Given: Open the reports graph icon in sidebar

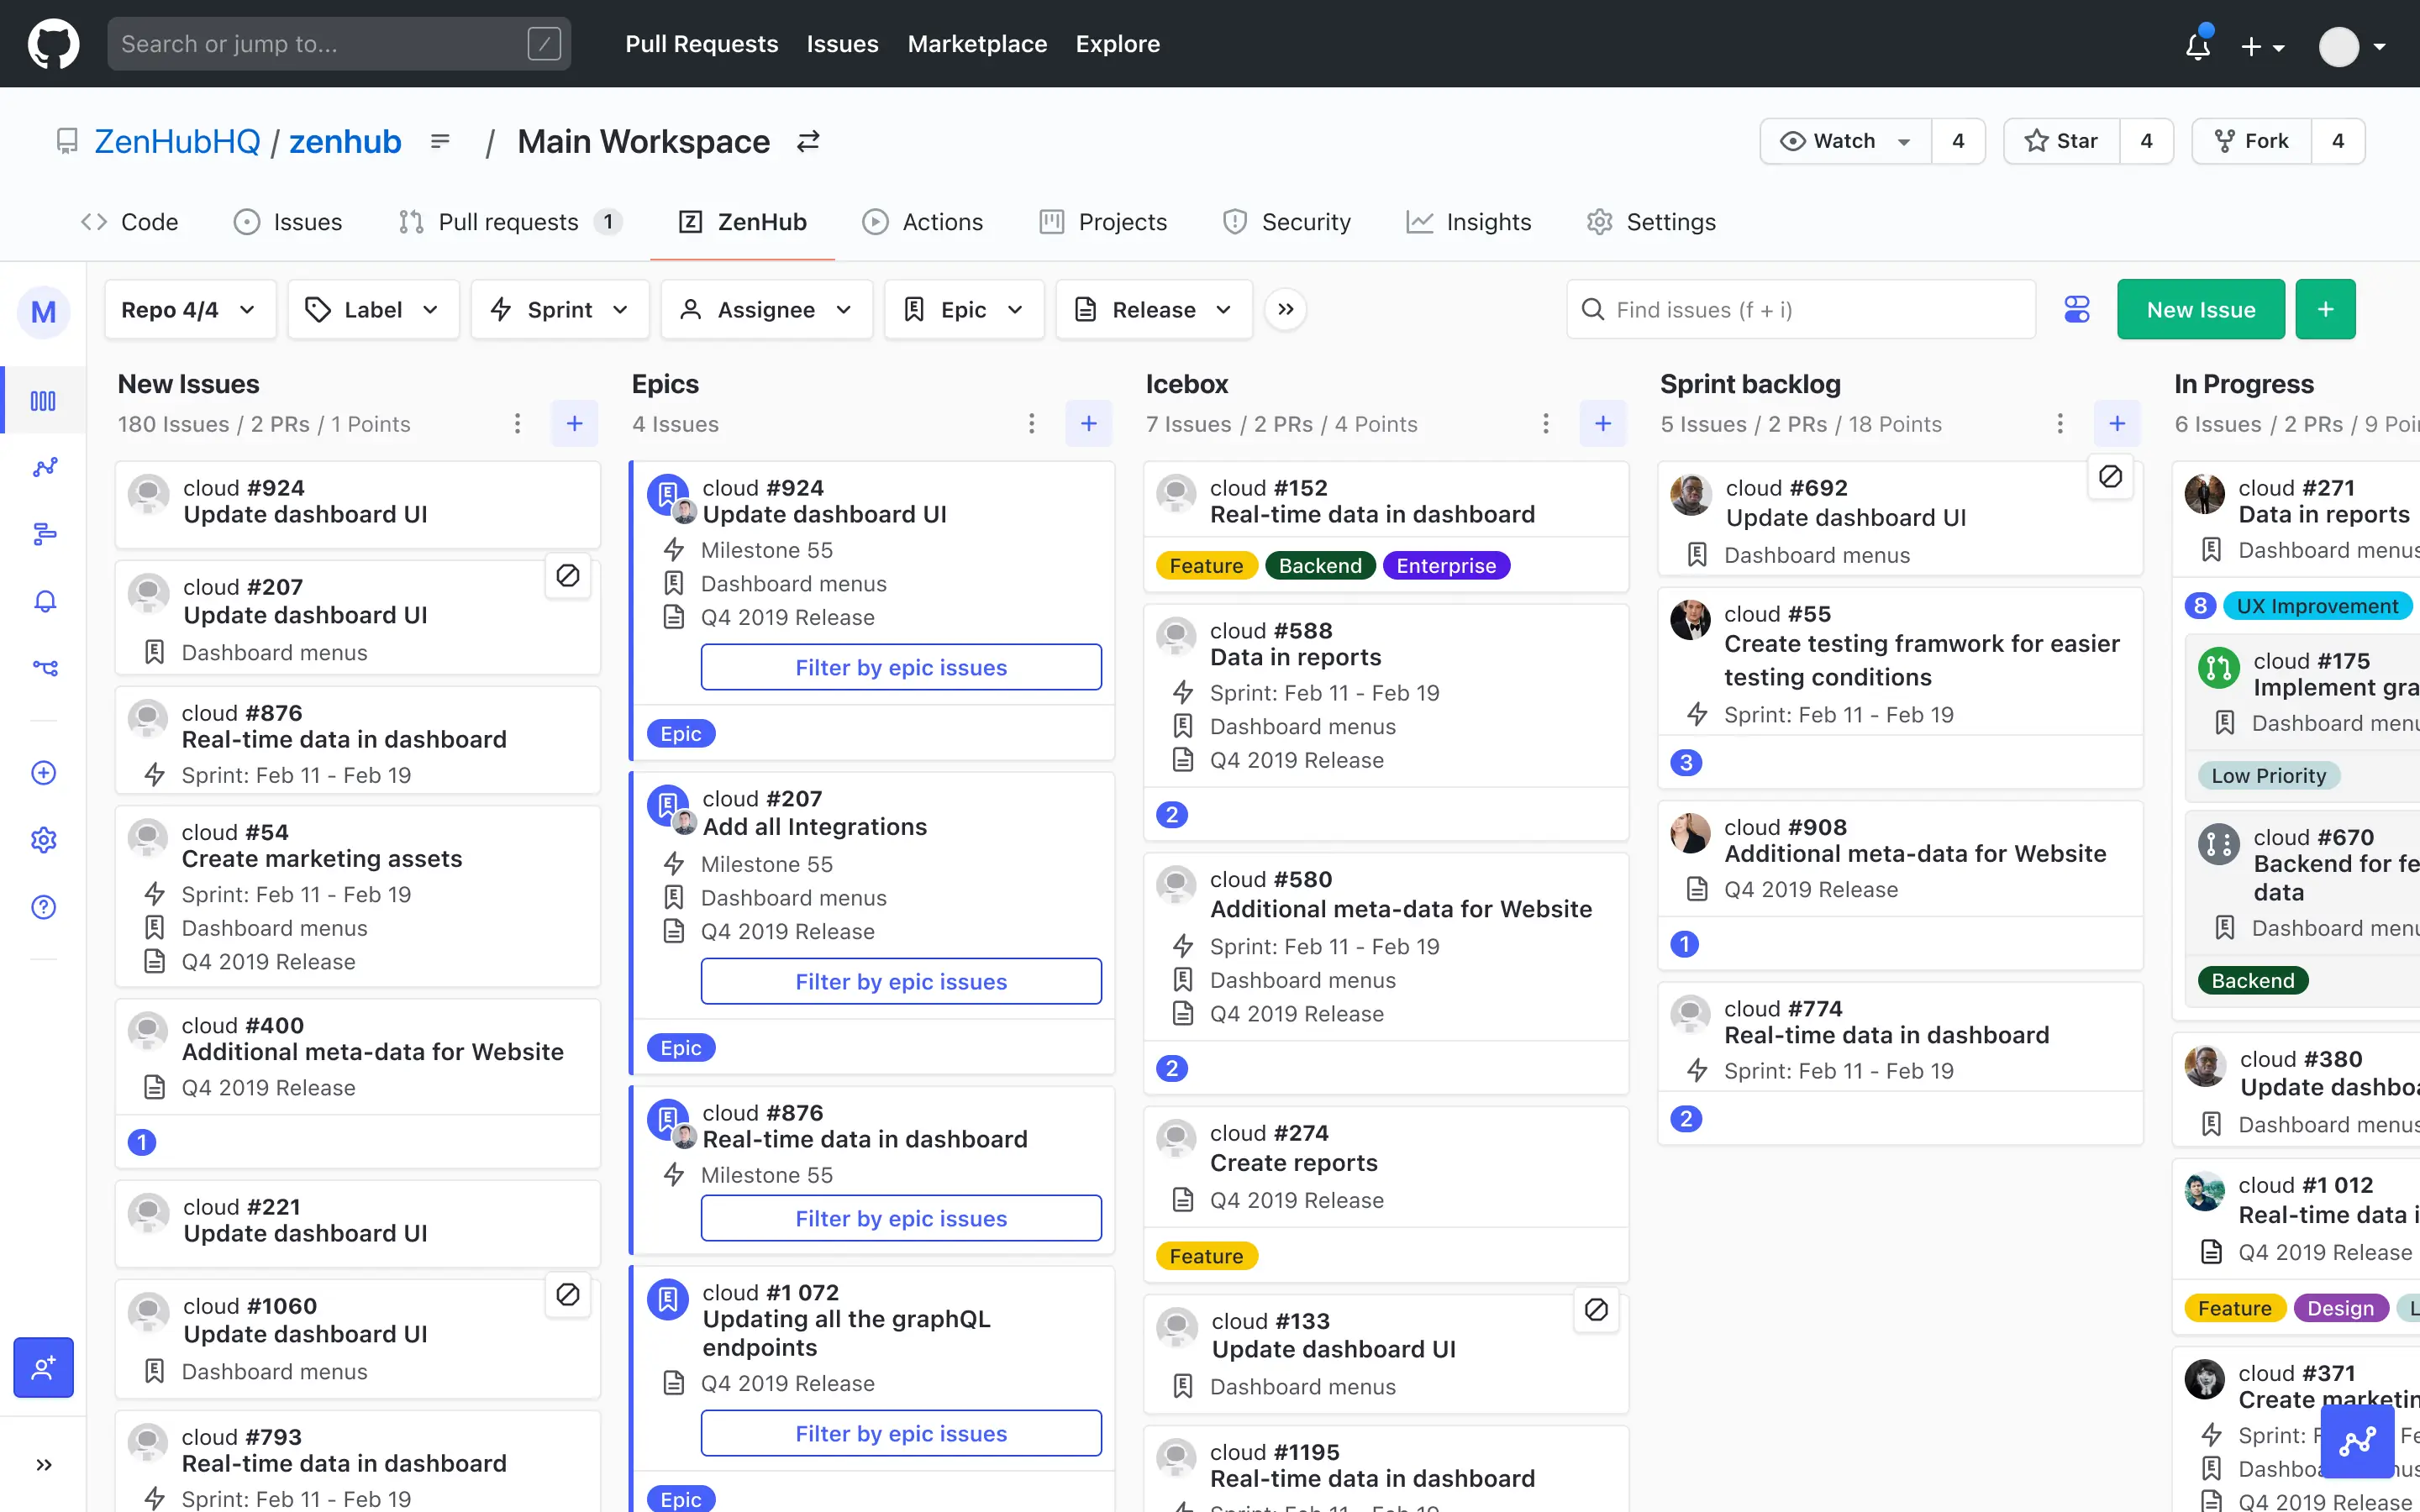Looking at the screenshot, I should click(44, 467).
